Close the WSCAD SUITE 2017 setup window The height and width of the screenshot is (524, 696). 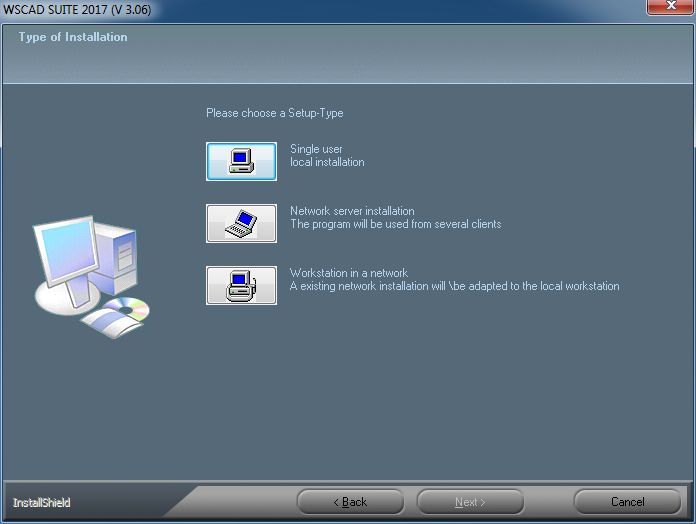[x=671, y=7]
